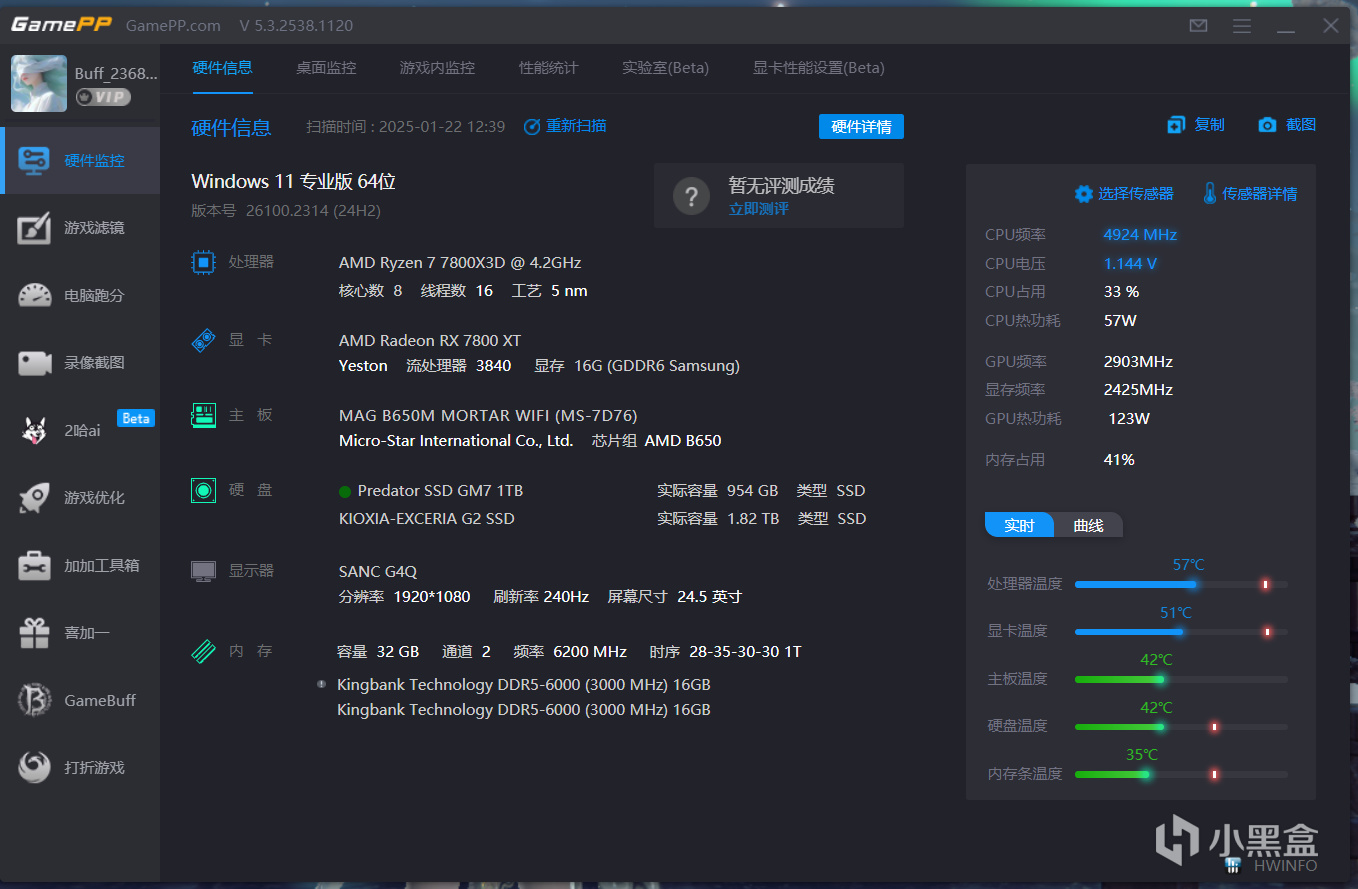The image size is (1358, 889).
Task: Click the 打折游戏 sidebar icon
Action: pos(35,767)
